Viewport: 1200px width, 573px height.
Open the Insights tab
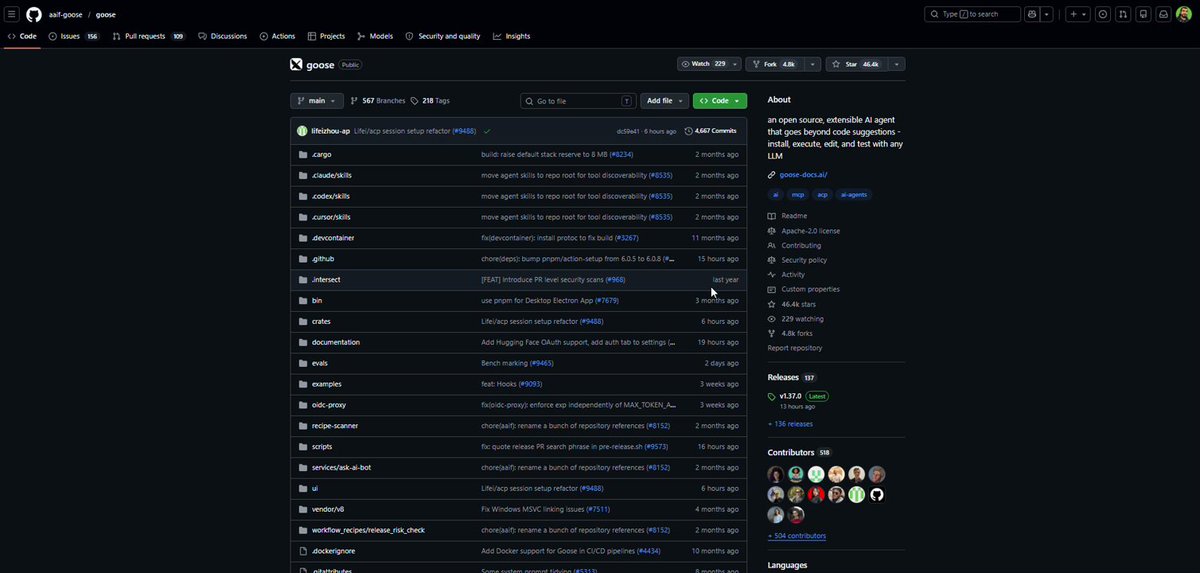tap(512, 36)
